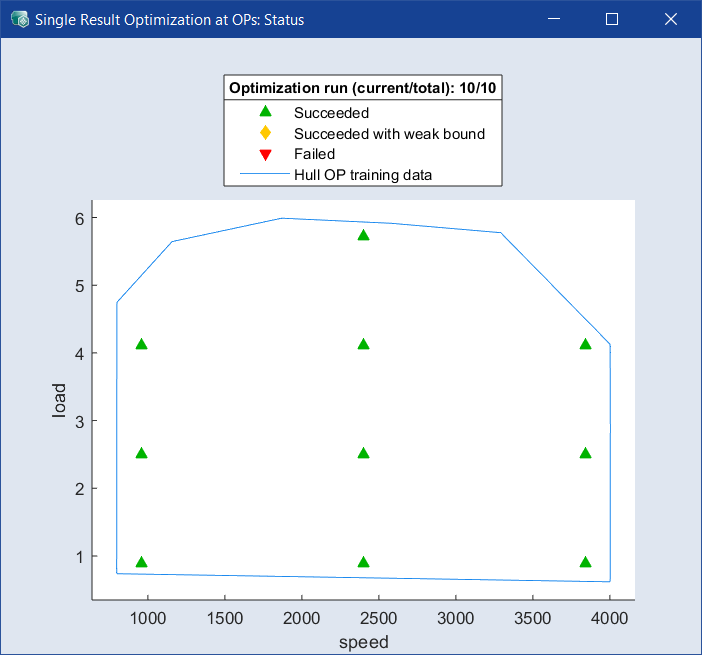702x655 pixels.
Task: Click the 'load' y-axis label
Action: click(59, 400)
